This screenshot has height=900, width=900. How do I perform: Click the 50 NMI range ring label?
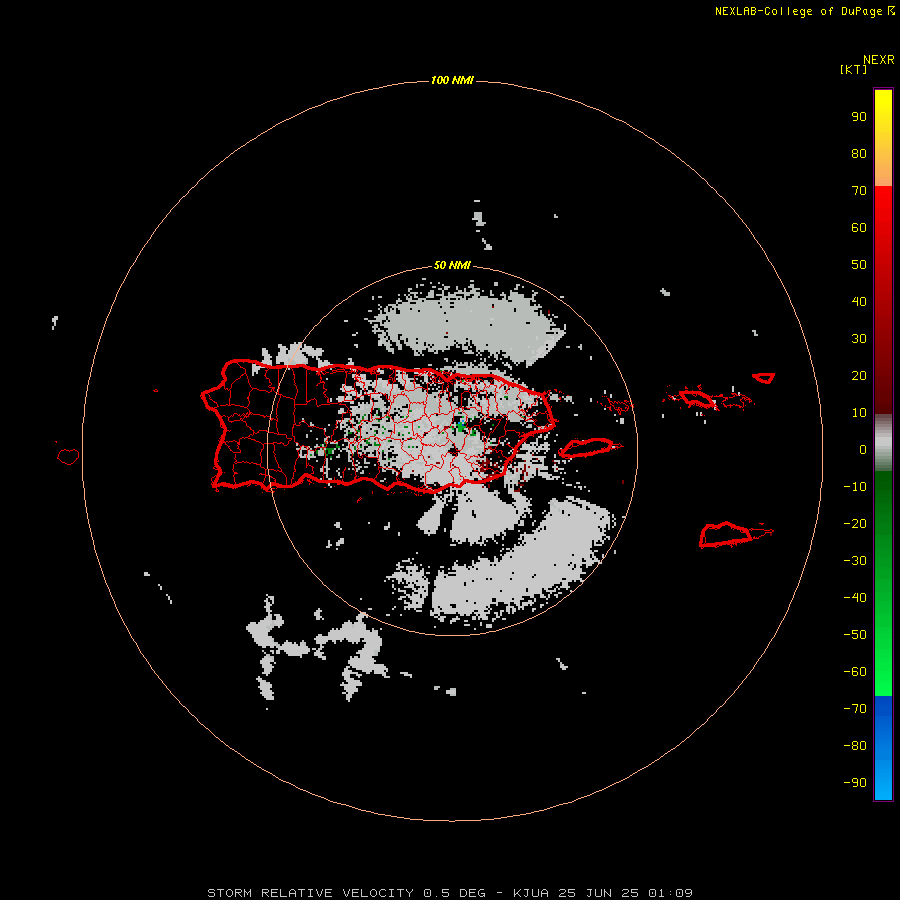pyautogui.click(x=452, y=265)
